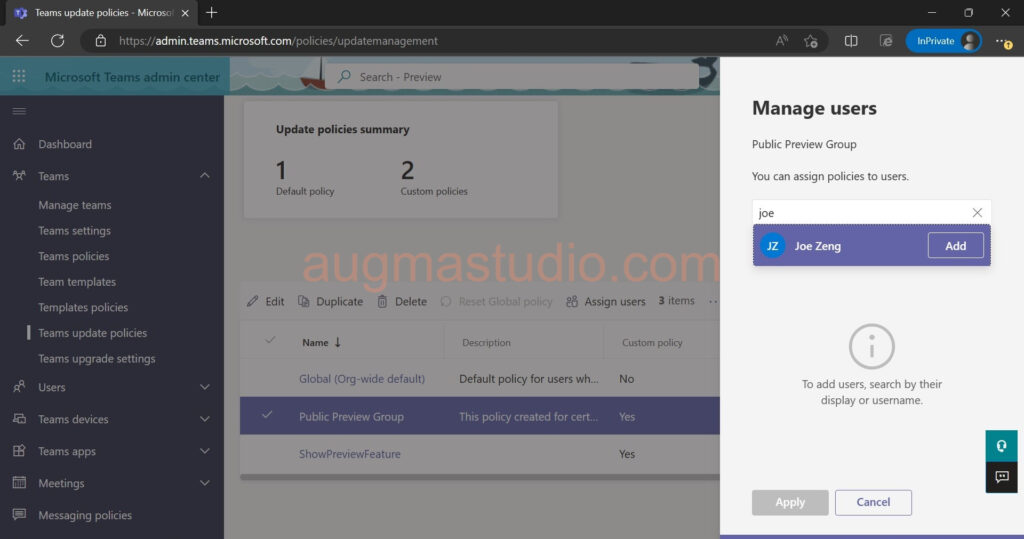
Task: Clear the joe search text with X
Action: click(x=977, y=213)
